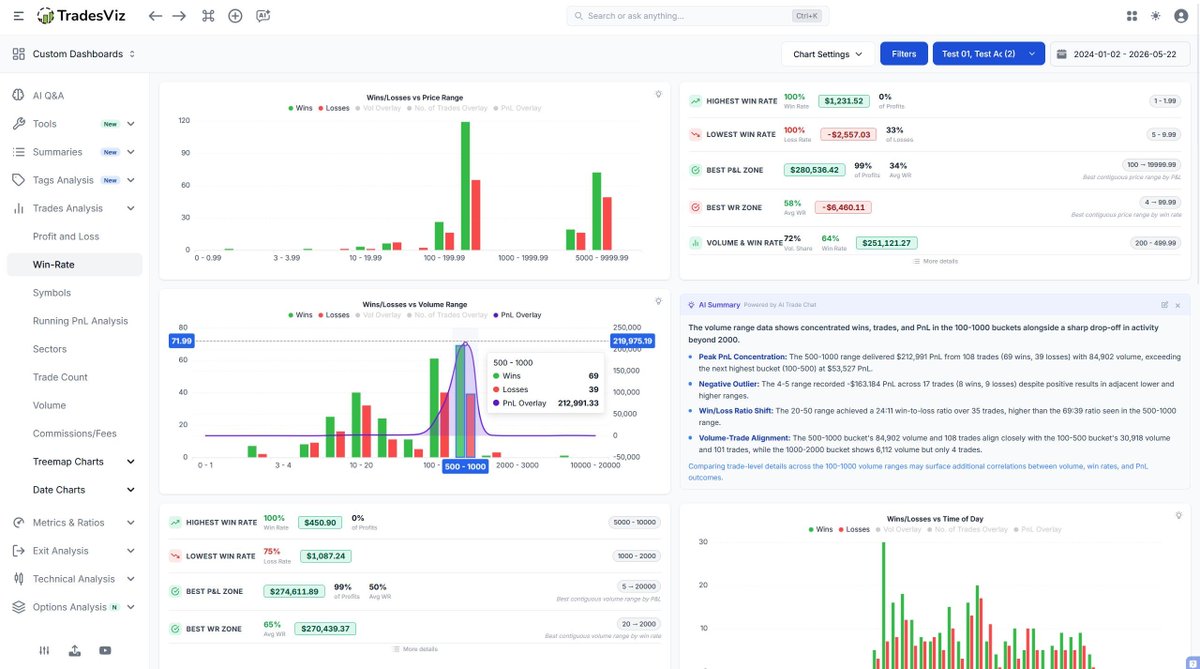Click the Options Analysis layers icon
Screen dimensions: 1200x669
pos(18,606)
